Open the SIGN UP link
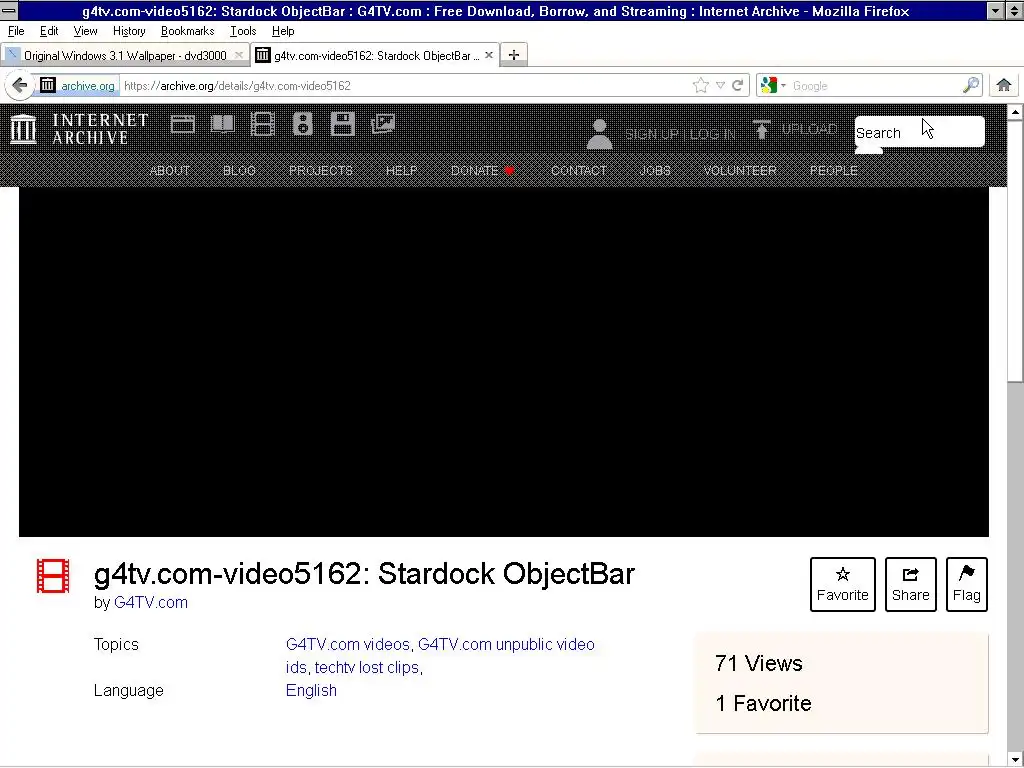The width and height of the screenshot is (1024, 768). pos(652,134)
